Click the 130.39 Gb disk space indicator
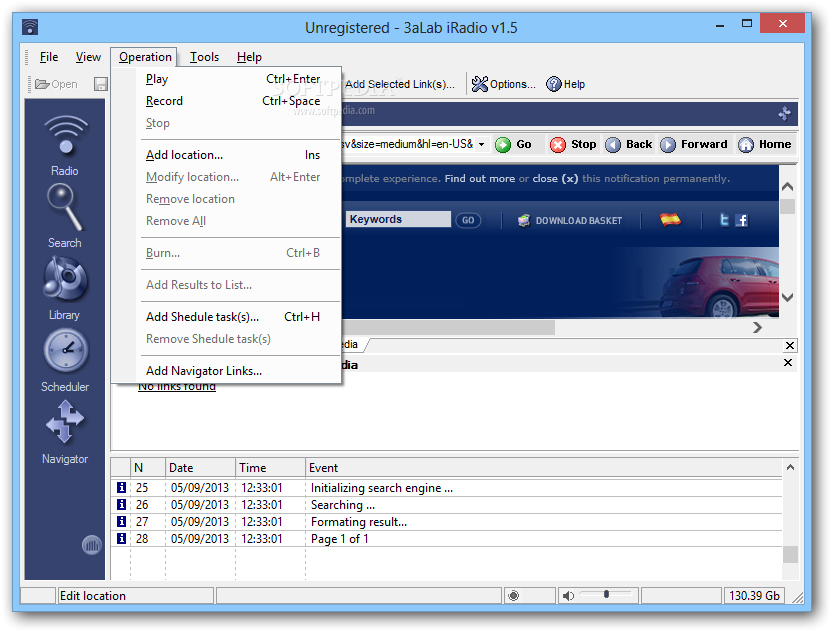This screenshot has width=832, height=632. 754,596
